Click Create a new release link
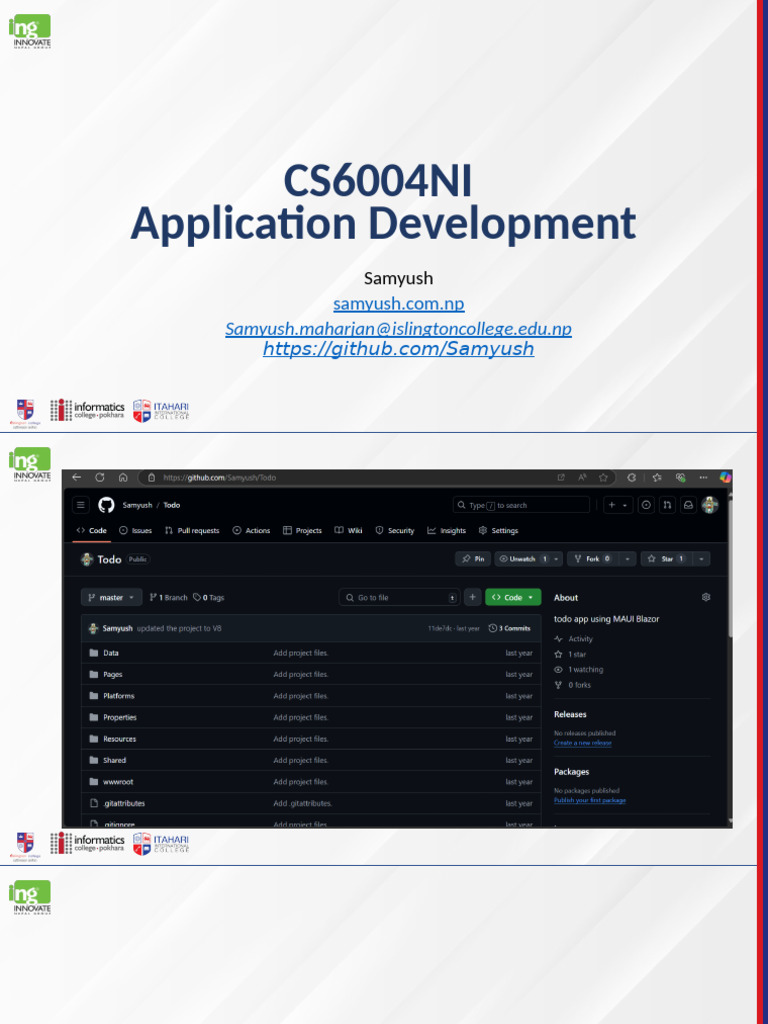Viewport: 768px width, 1024px height. tap(582, 743)
